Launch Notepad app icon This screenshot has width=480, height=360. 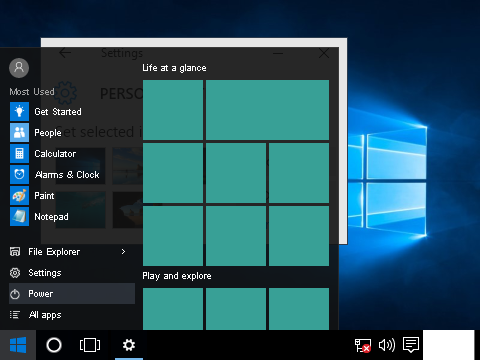click(x=19, y=216)
